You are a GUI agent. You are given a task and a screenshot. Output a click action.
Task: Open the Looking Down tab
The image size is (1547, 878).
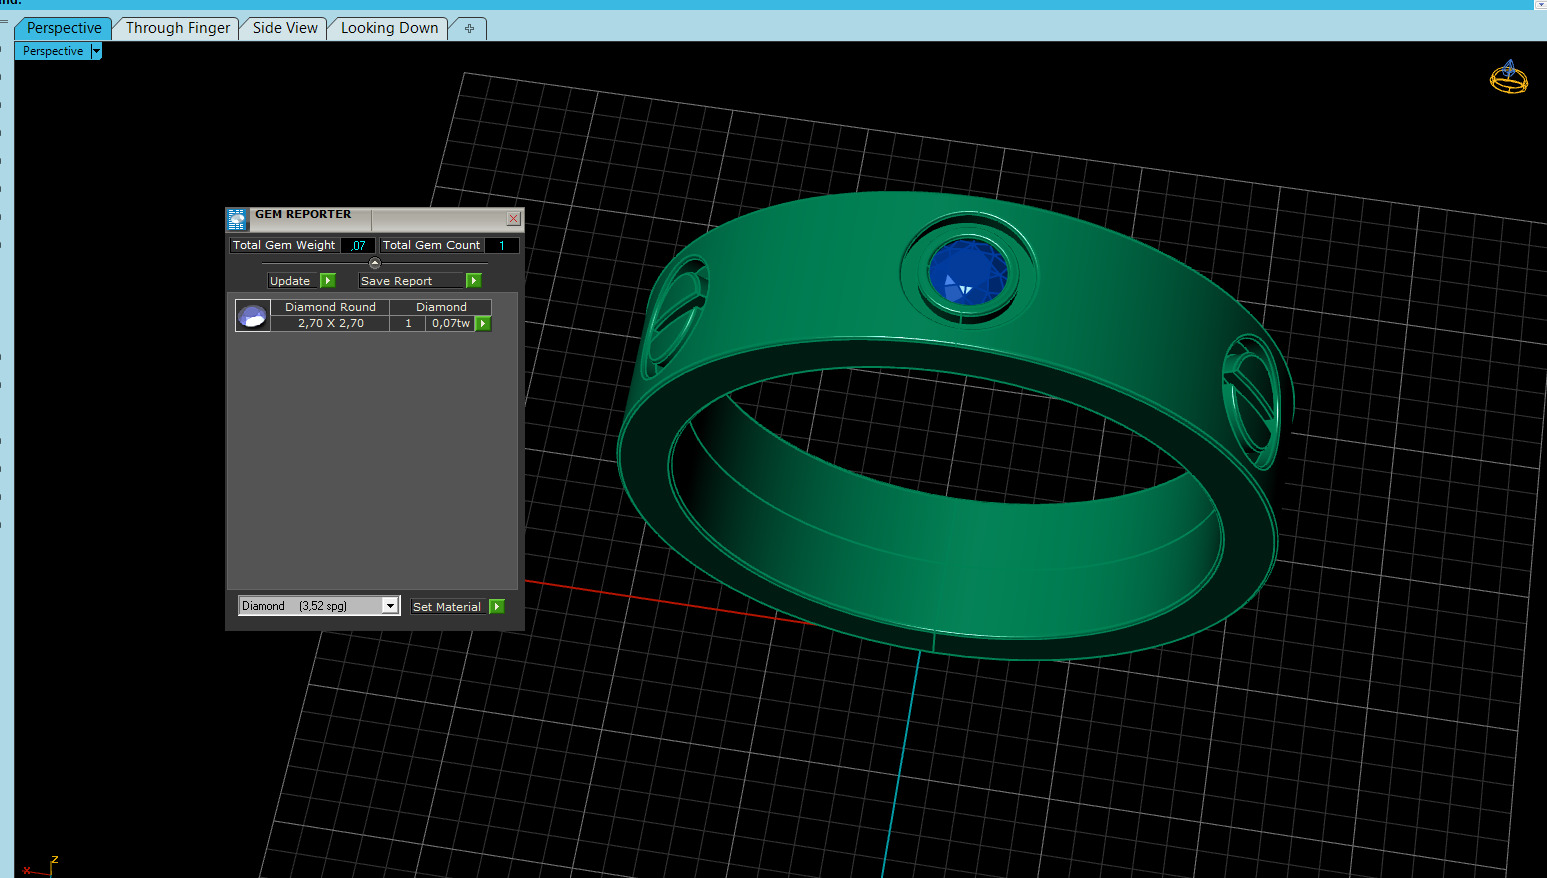coord(389,28)
